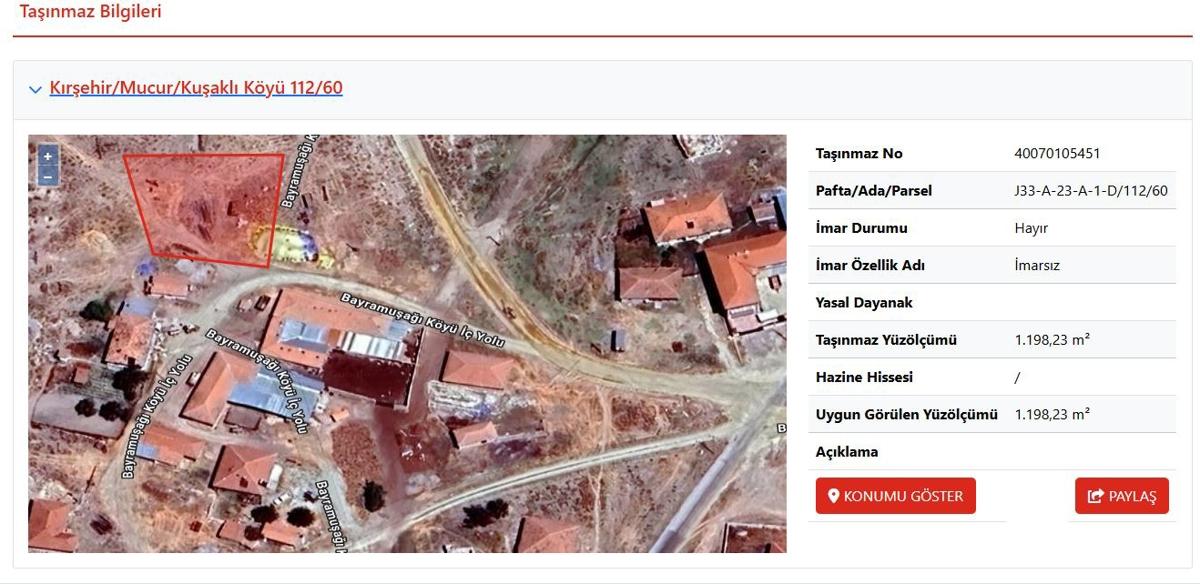The height and width of the screenshot is (584, 1200).
Task: Click the Taşınmaz Bilgileri section heading
Action: [91, 12]
